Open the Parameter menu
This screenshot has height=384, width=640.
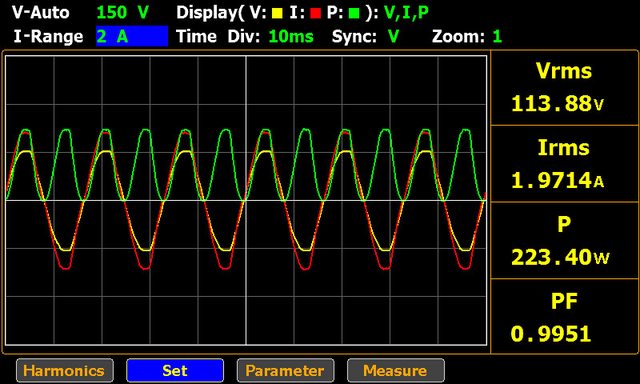click(x=285, y=371)
